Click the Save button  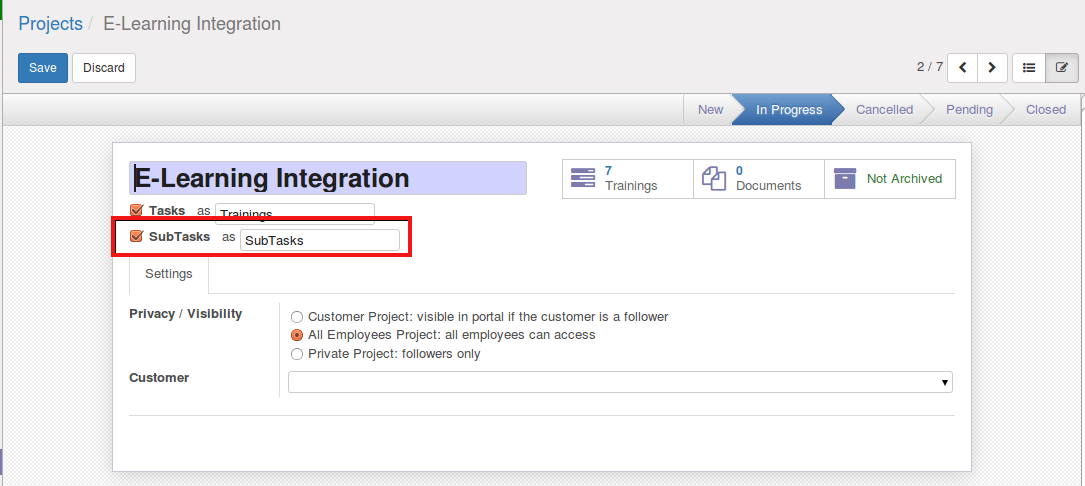pyautogui.click(x=43, y=68)
